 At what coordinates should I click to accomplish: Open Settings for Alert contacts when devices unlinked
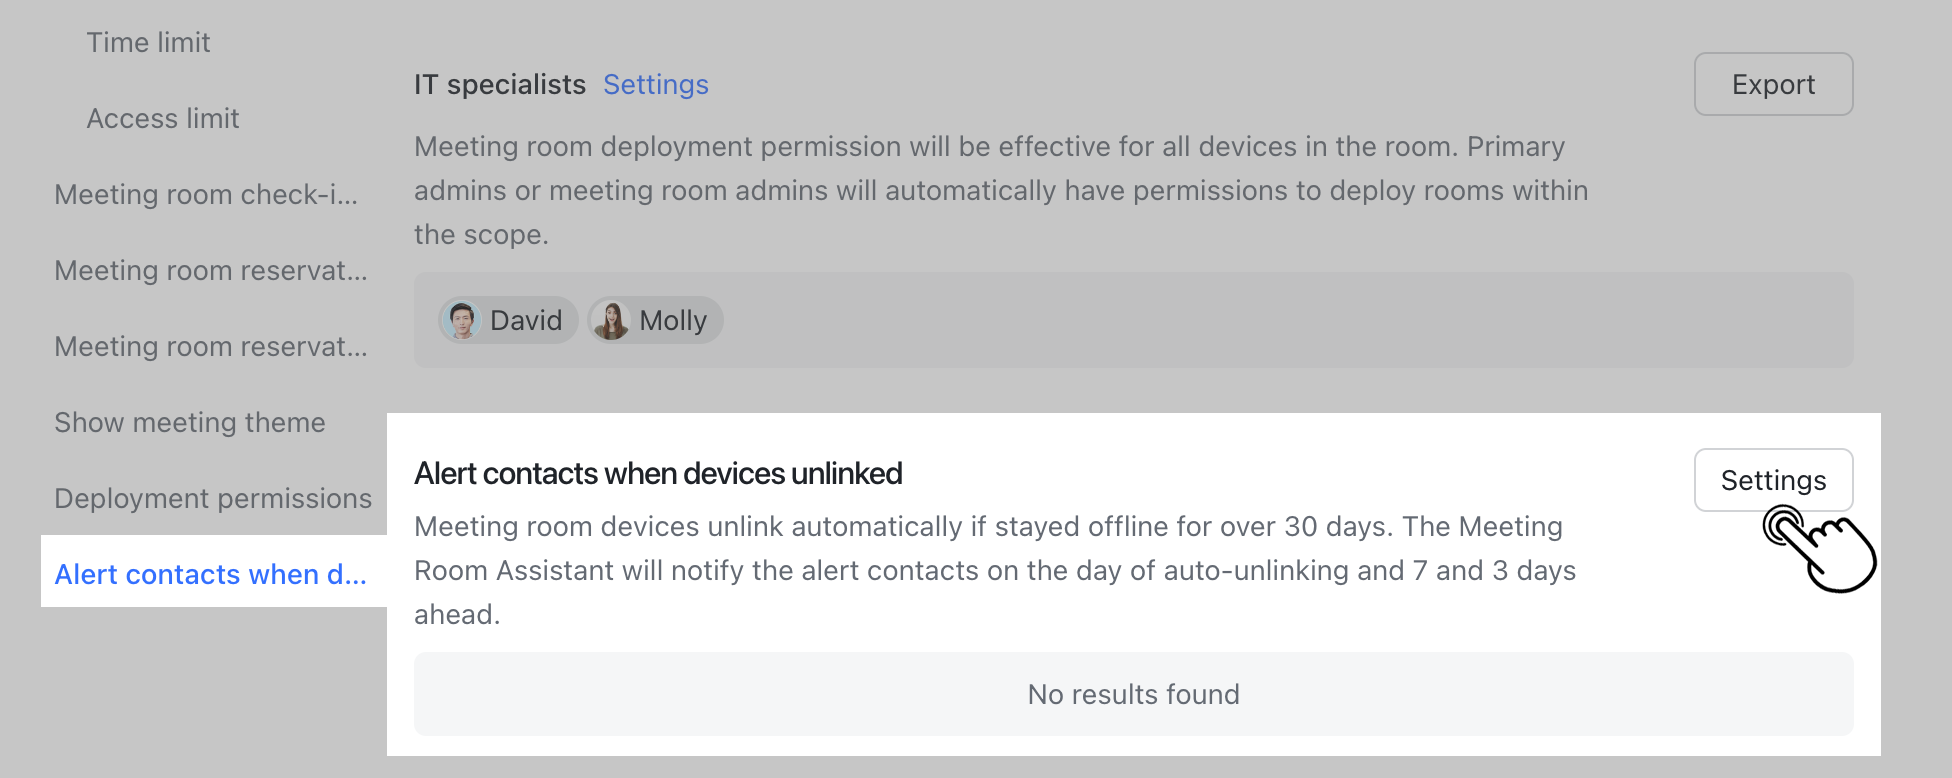click(1773, 480)
